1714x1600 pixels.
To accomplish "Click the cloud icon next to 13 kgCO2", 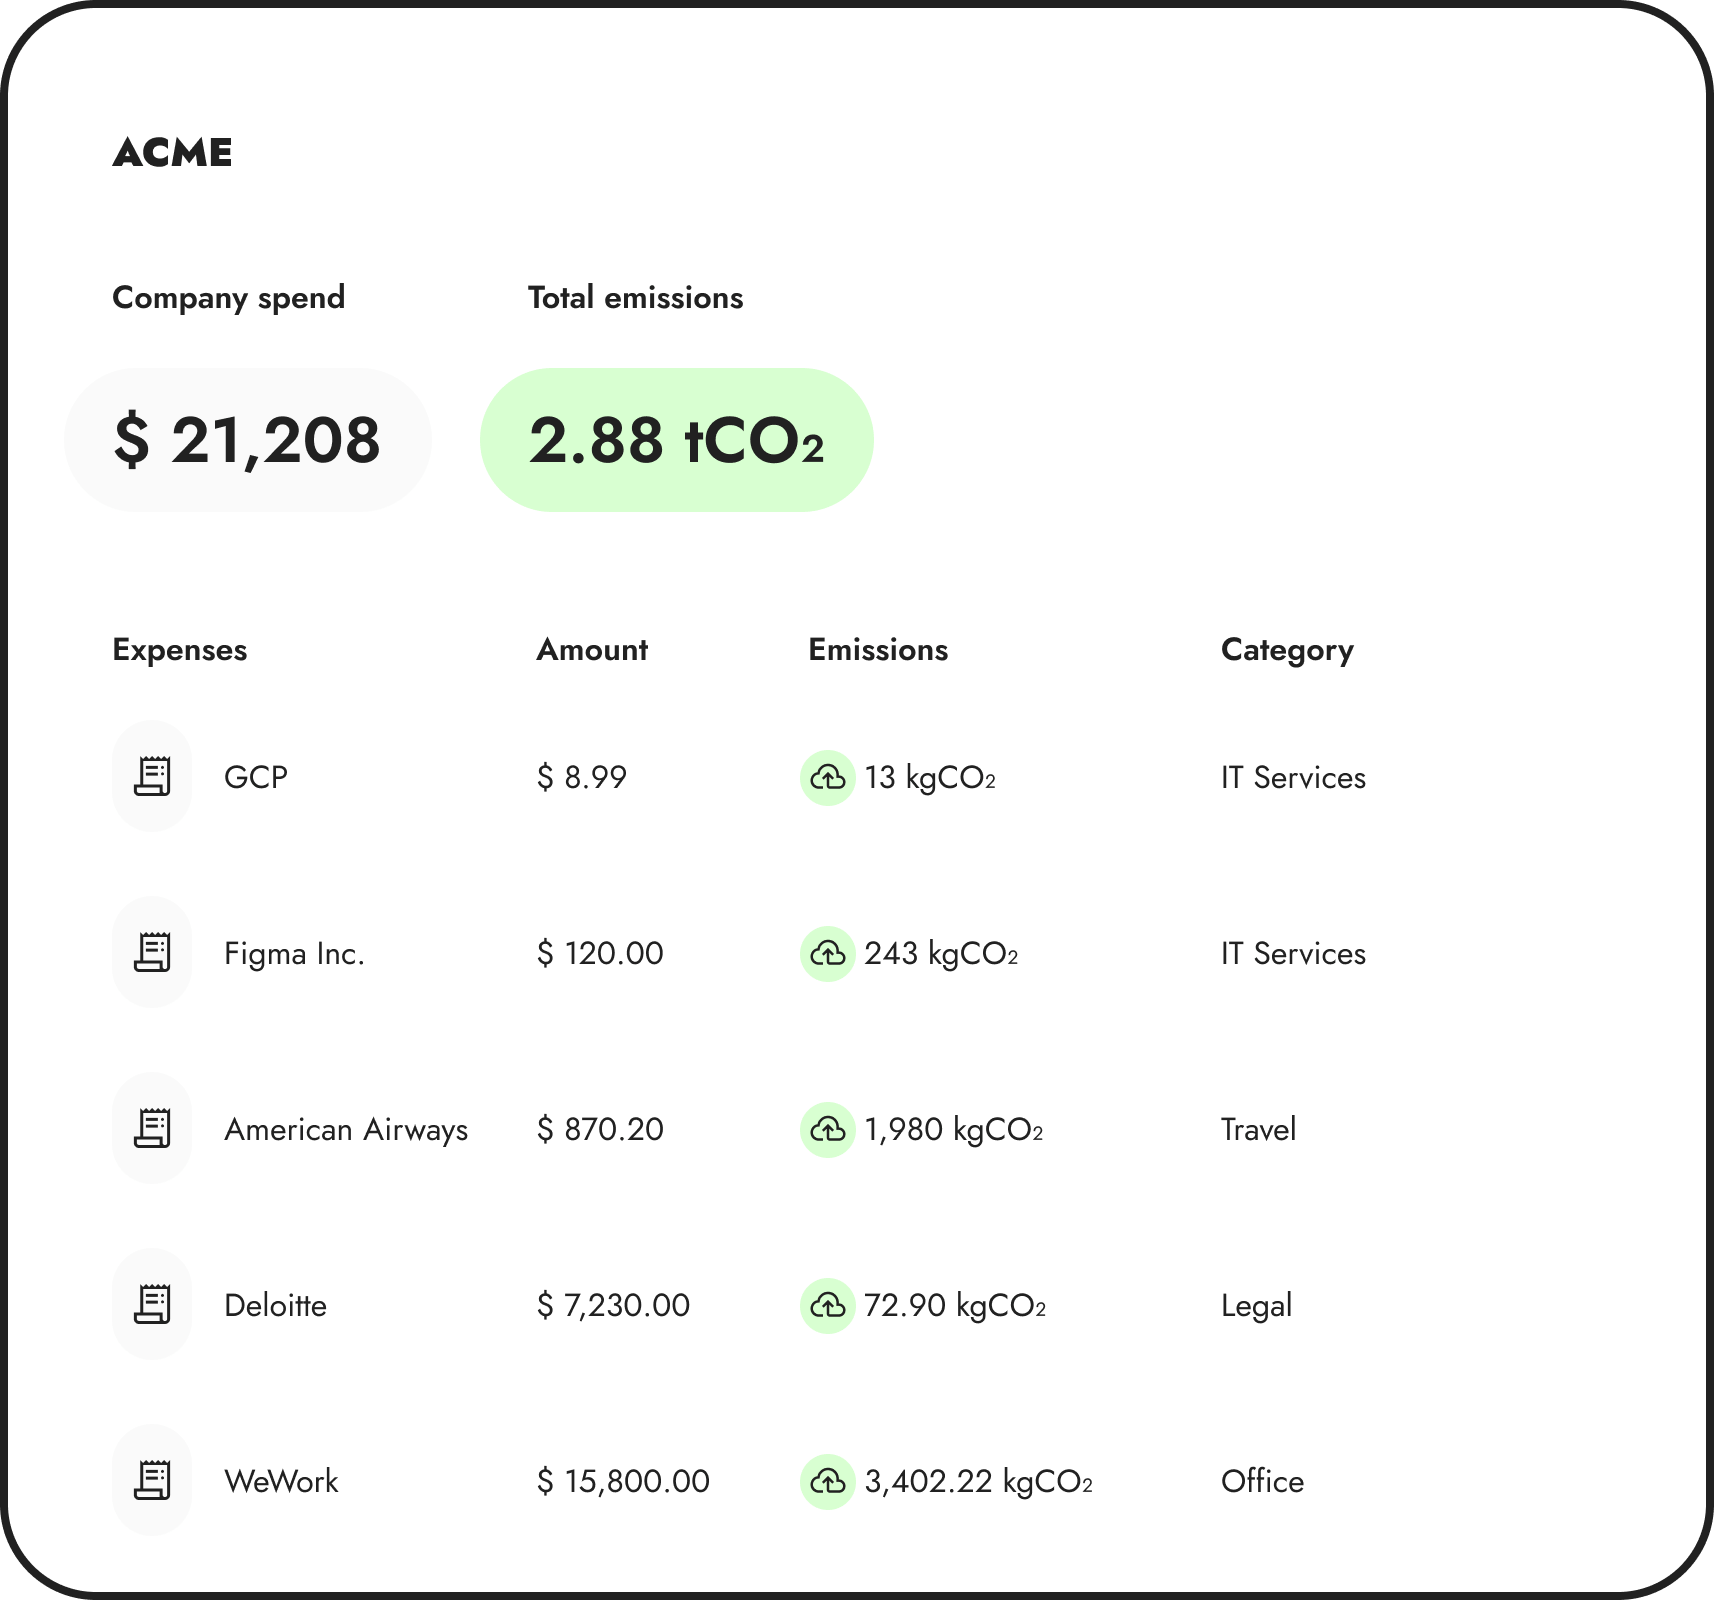I will click(x=828, y=777).
